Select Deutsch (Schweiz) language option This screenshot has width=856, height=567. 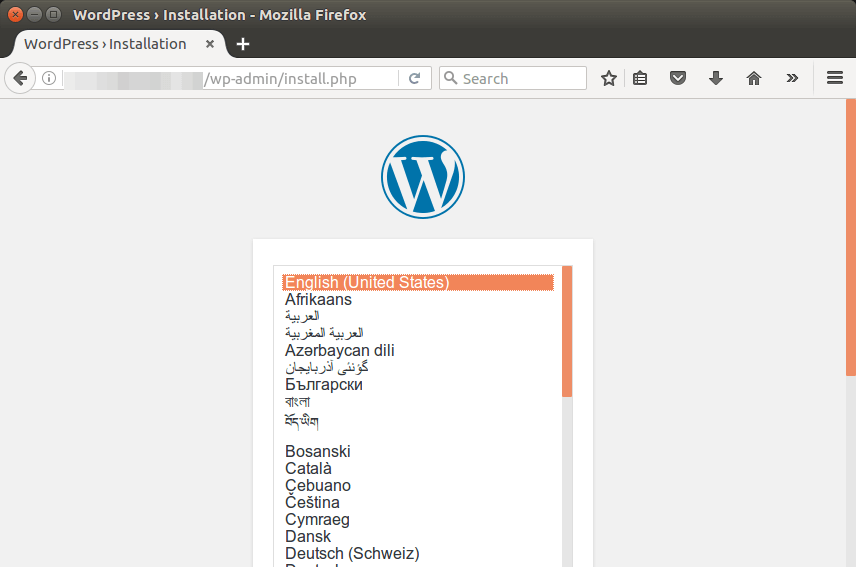point(352,553)
